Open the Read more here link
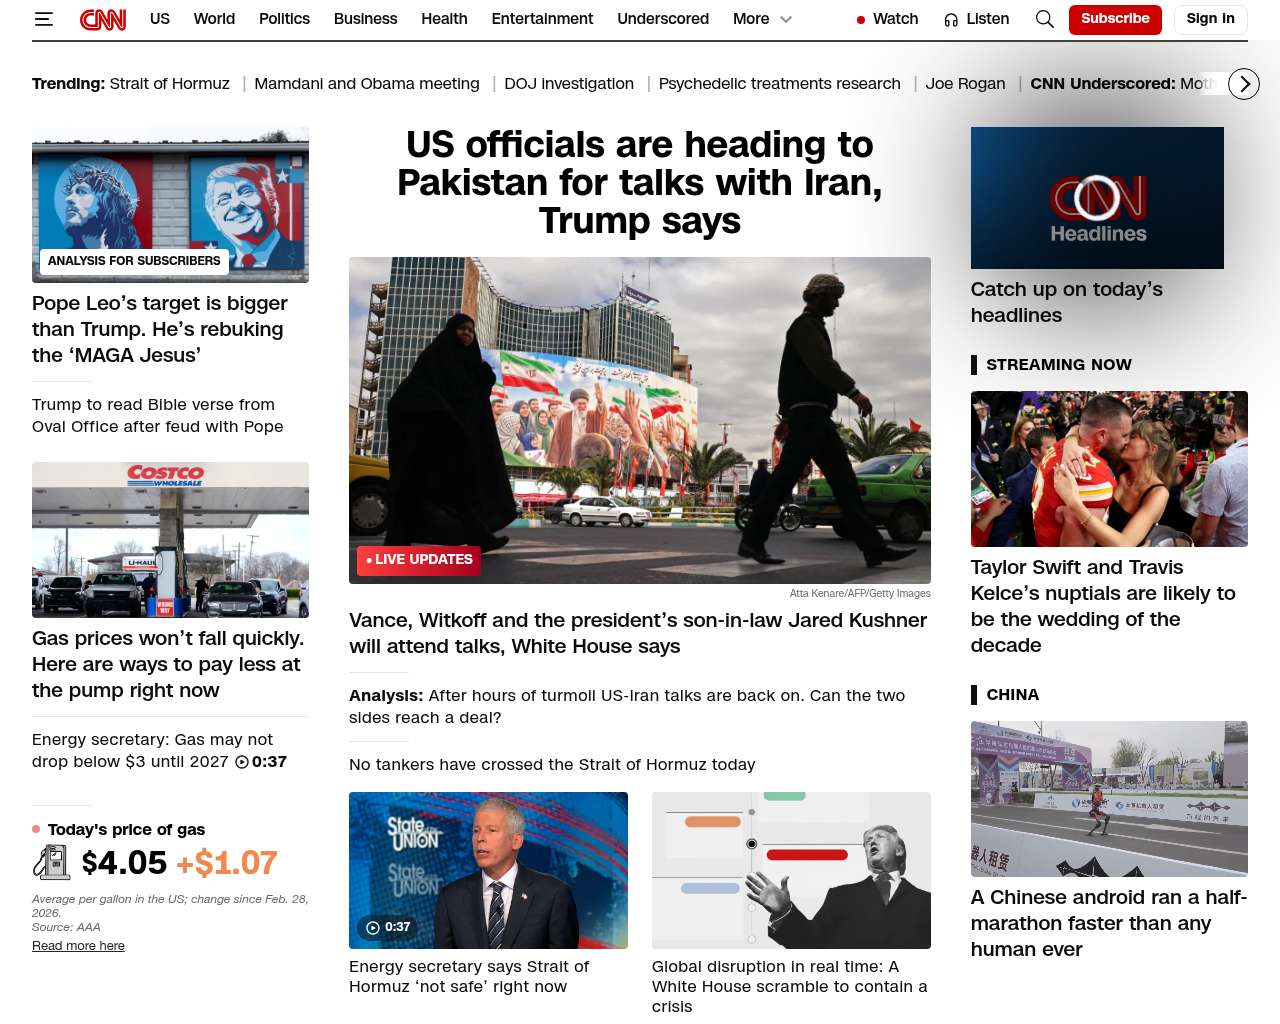 [78, 946]
